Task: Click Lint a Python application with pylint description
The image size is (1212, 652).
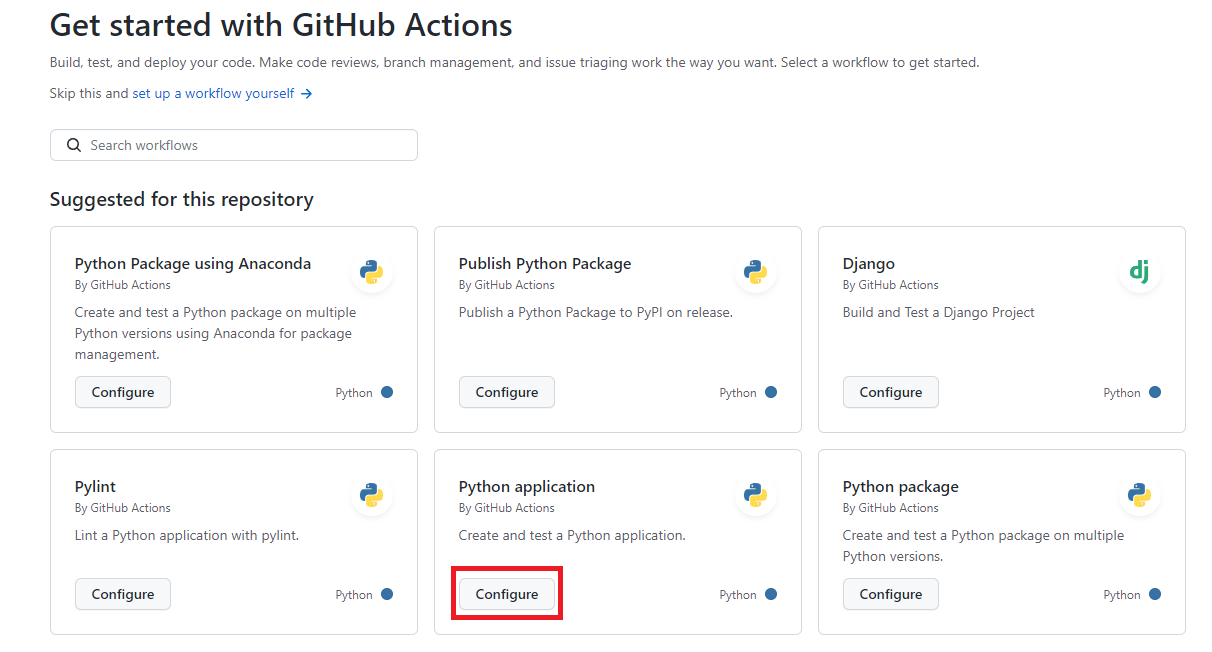Action: coord(187,535)
